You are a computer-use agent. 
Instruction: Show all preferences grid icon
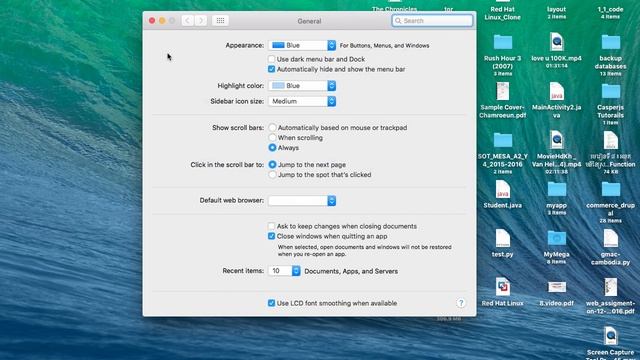220,21
